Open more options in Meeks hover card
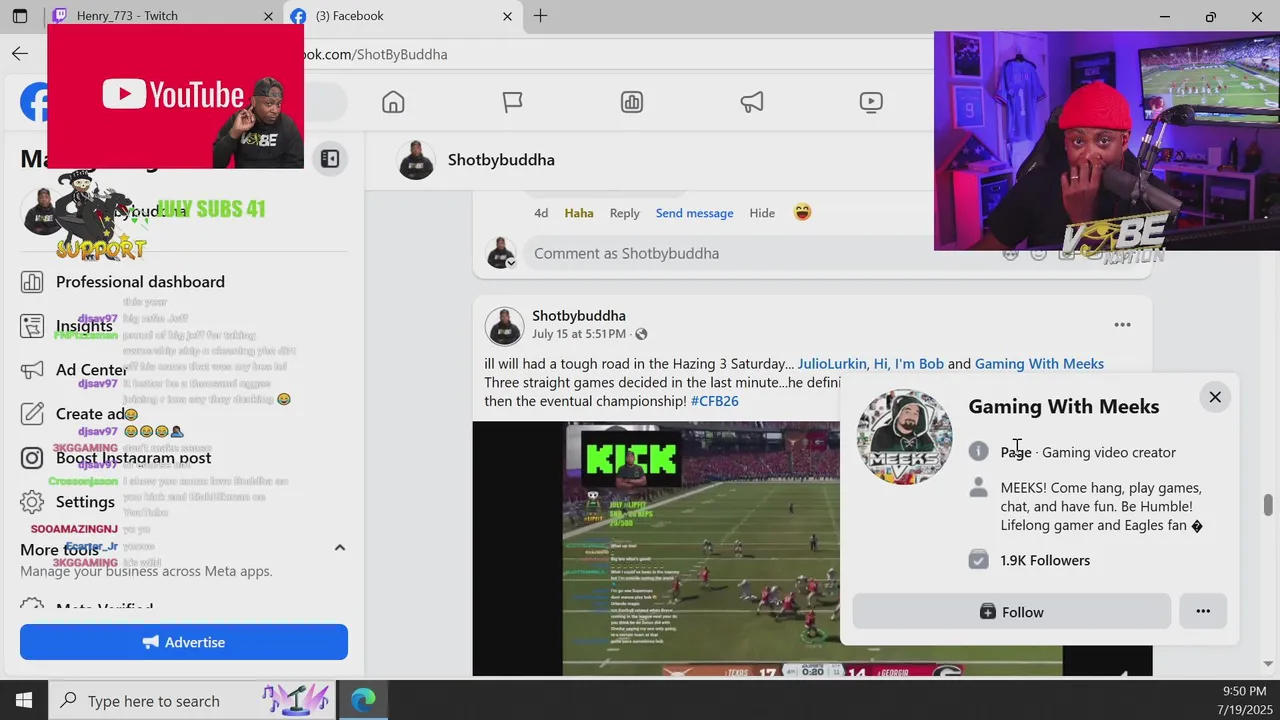 click(1203, 612)
